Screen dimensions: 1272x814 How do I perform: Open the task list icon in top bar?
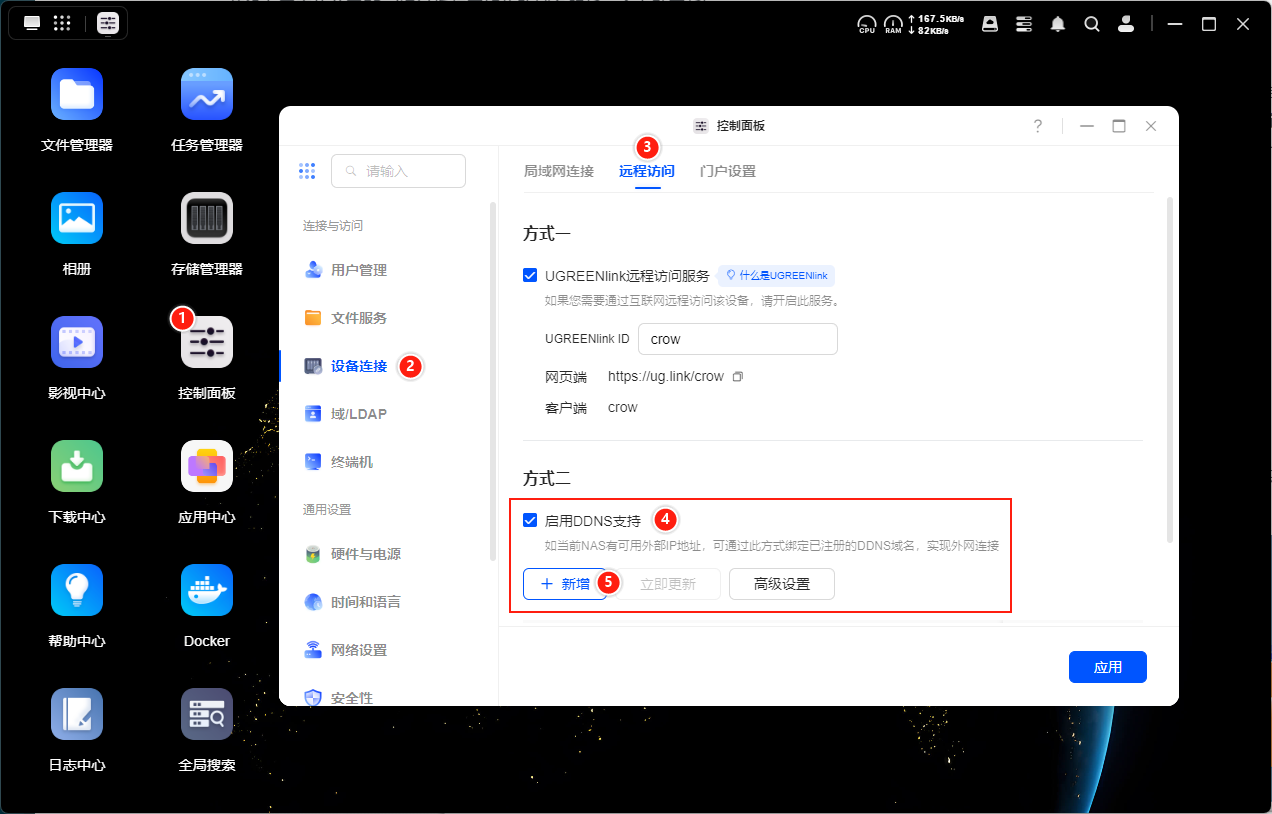pyautogui.click(x=1024, y=24)
